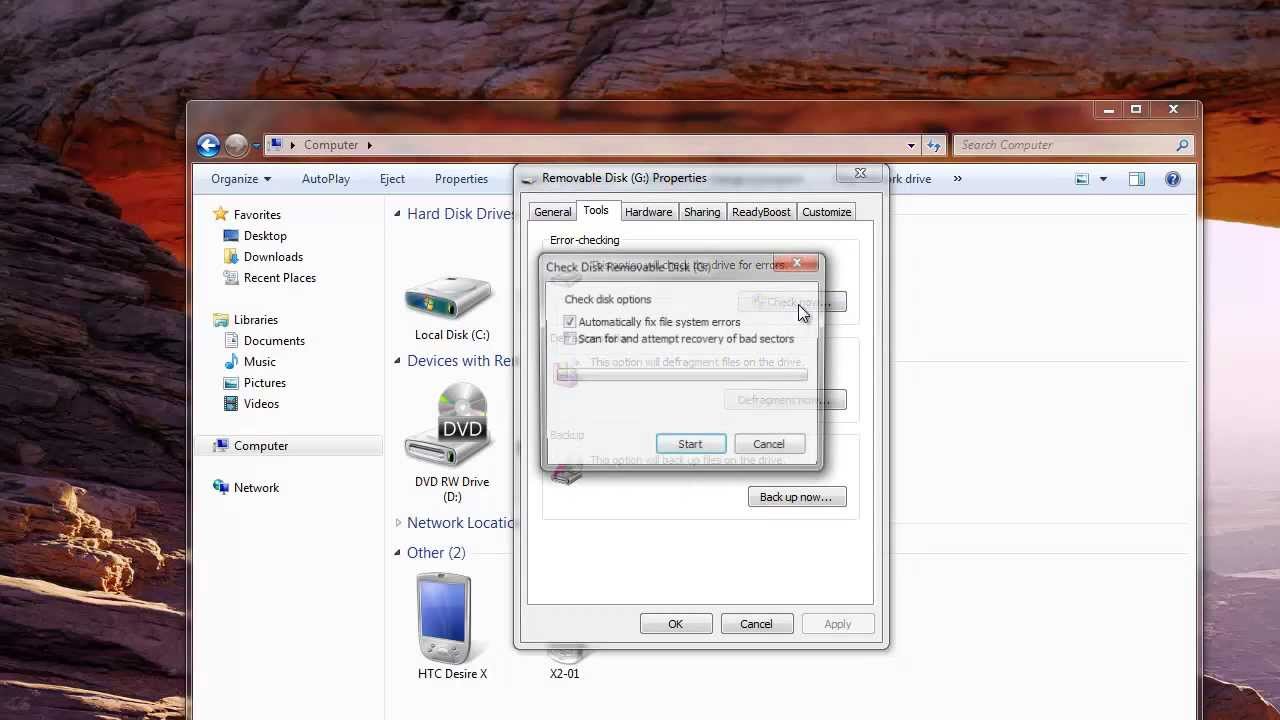
Task: Collapse the Other (2) group
Action: (398, 552)
